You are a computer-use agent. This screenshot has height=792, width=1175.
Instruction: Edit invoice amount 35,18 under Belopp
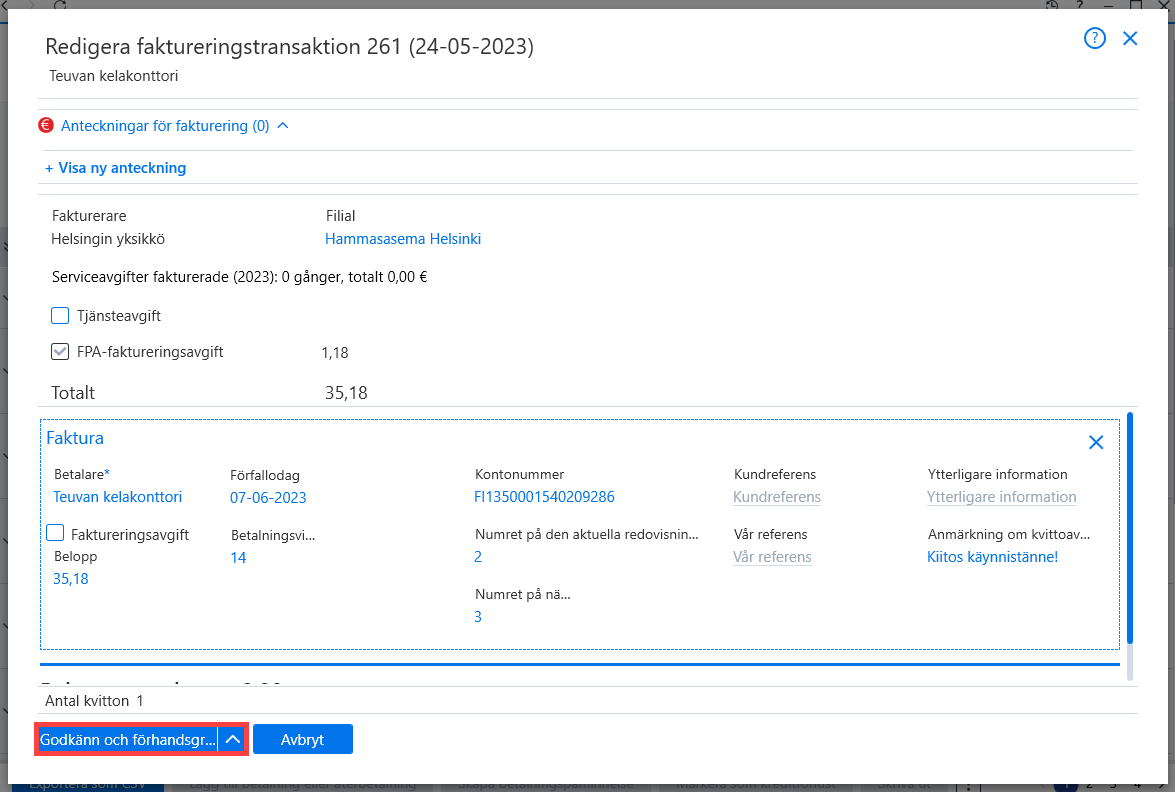click(70, 578)
